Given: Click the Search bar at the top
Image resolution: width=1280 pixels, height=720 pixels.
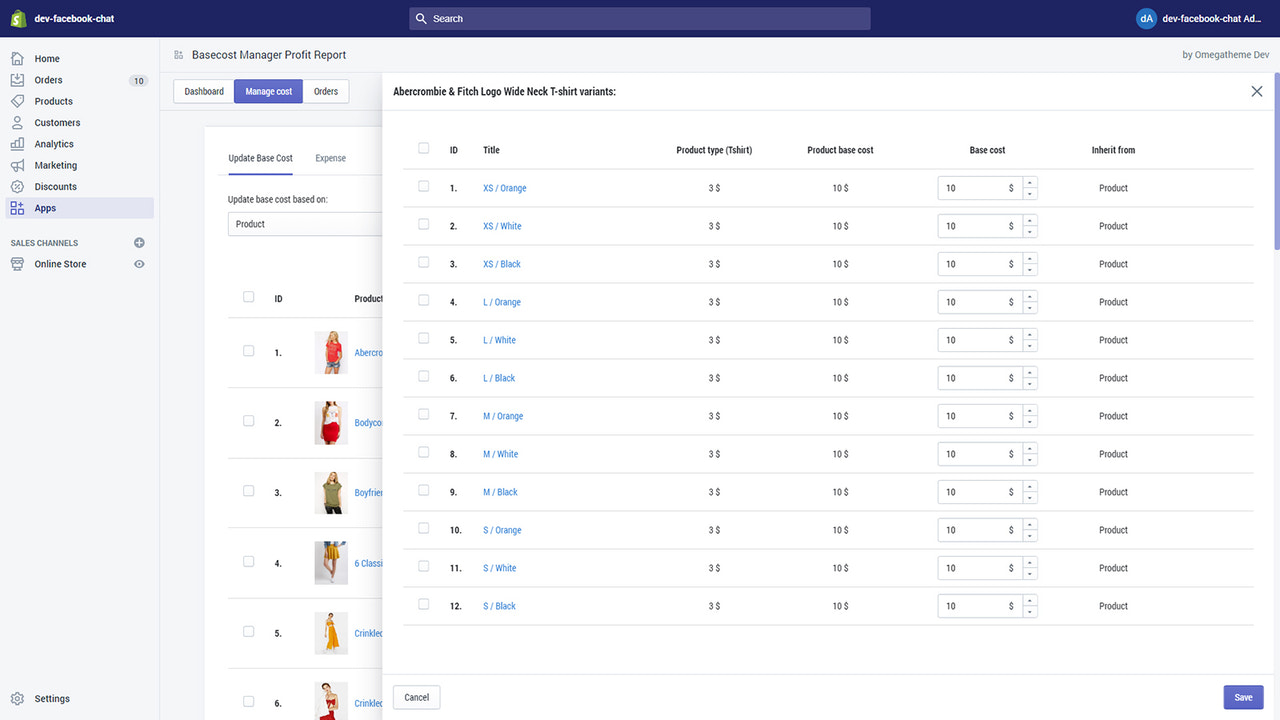Looking at the screenshot, I should pyautogui.click(x=640, y=18).
